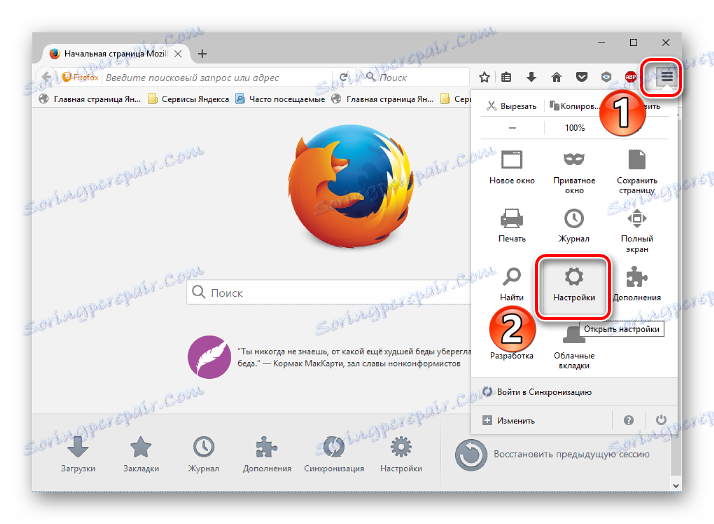714x524 pixels.
Task: Open Сервисы Яндекса bookmarks folder
Action: click(188, 99)
